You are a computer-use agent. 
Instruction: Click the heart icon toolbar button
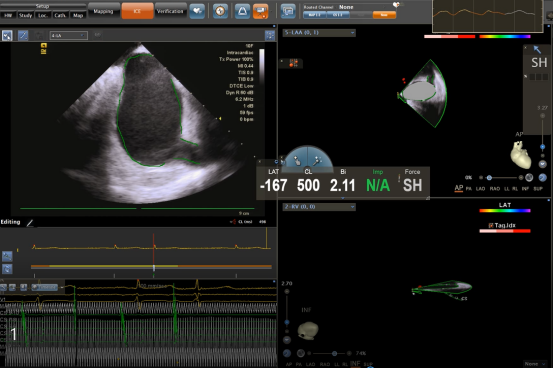197,11
